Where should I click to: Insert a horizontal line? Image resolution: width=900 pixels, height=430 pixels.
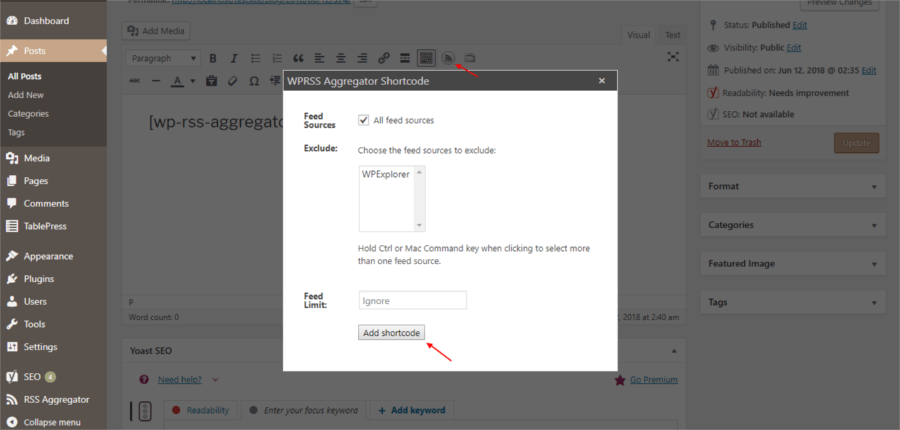[156, 81]
